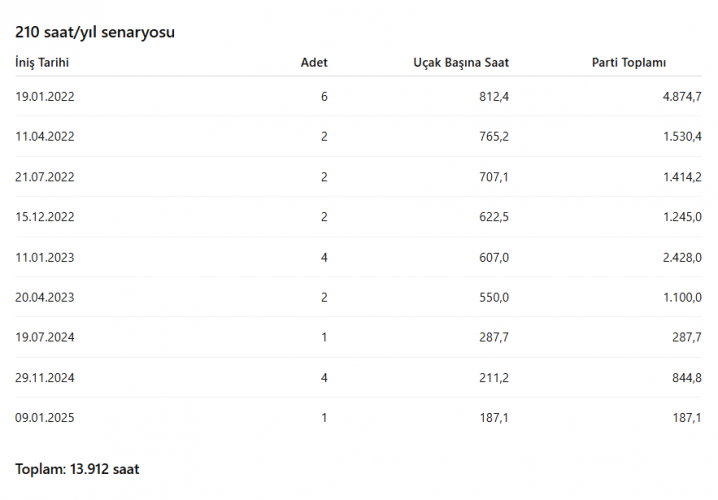Screen dimensions: 718x500
Task: Select the 19.07.2024 date entry
Action: 44,337
